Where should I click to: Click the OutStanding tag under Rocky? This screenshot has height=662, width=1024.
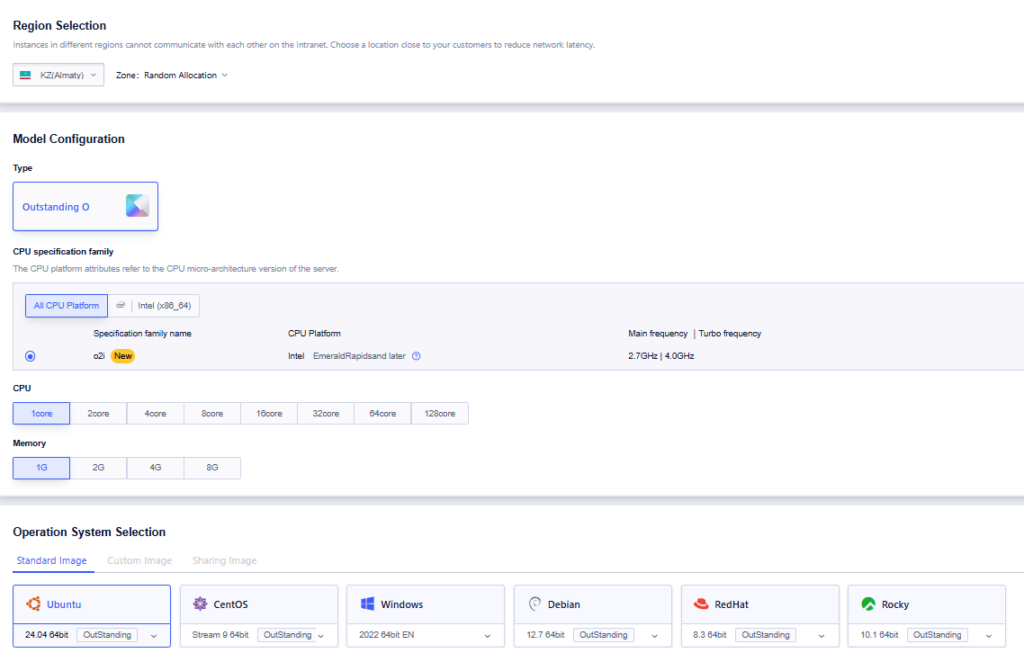[937, 635]
